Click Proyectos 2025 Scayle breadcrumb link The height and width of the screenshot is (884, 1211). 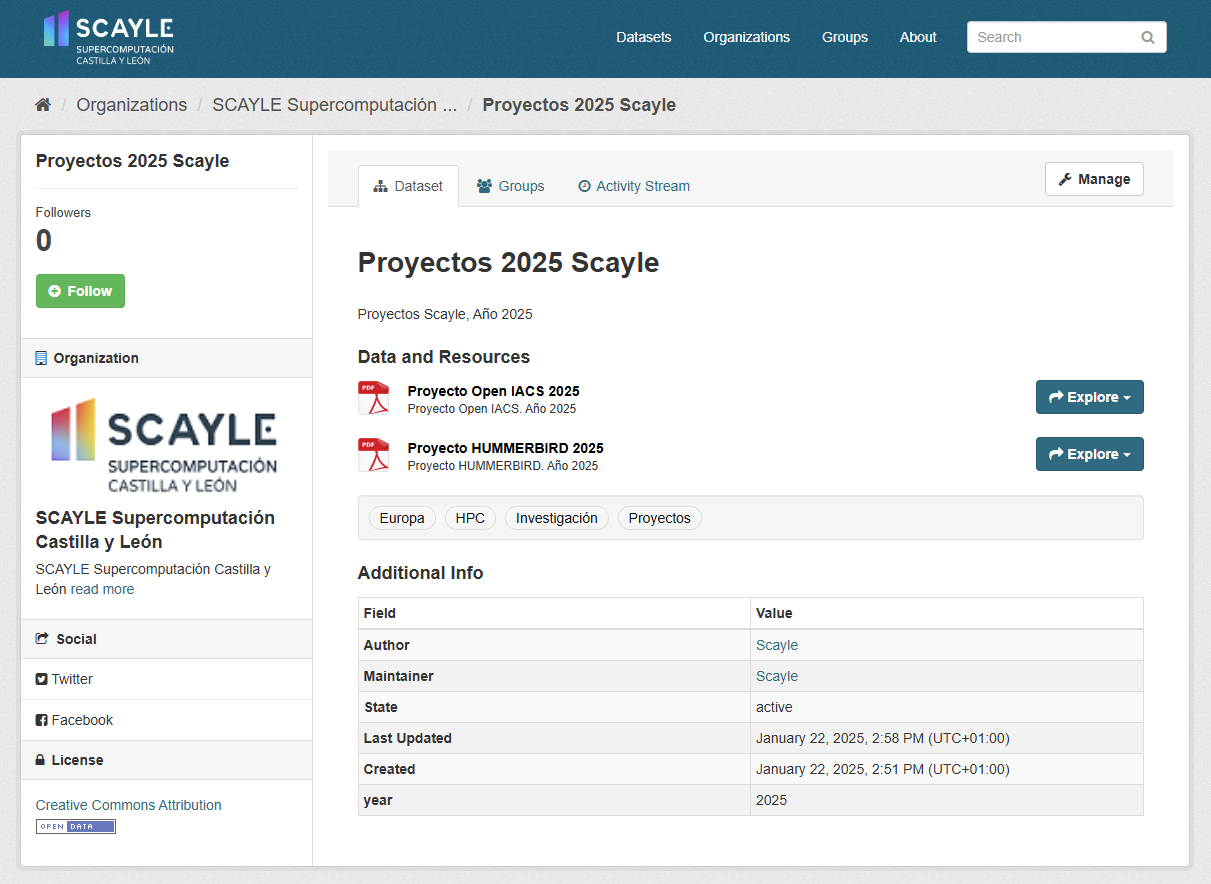[579, 105]
